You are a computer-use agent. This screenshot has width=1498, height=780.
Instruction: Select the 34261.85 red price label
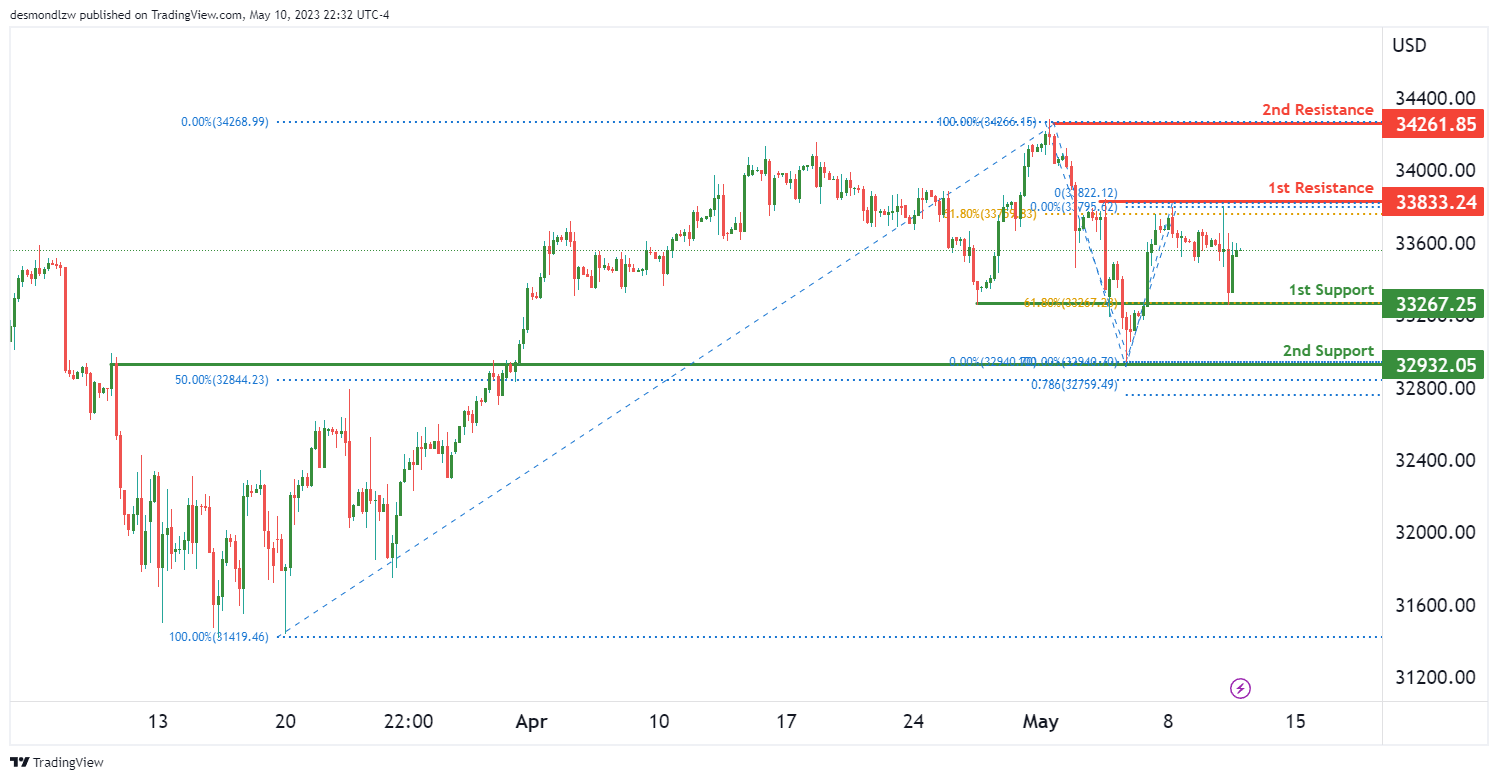(1433, 125)
